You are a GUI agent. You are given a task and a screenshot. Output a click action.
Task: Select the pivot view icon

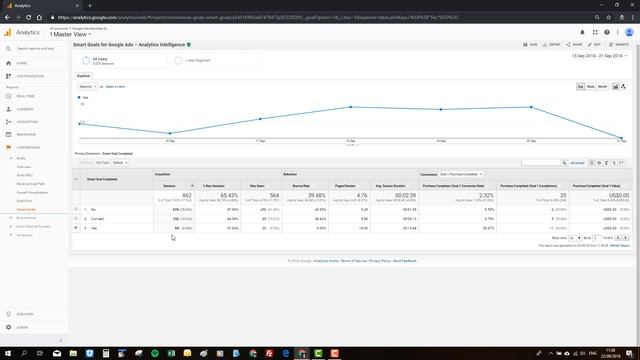621,163
